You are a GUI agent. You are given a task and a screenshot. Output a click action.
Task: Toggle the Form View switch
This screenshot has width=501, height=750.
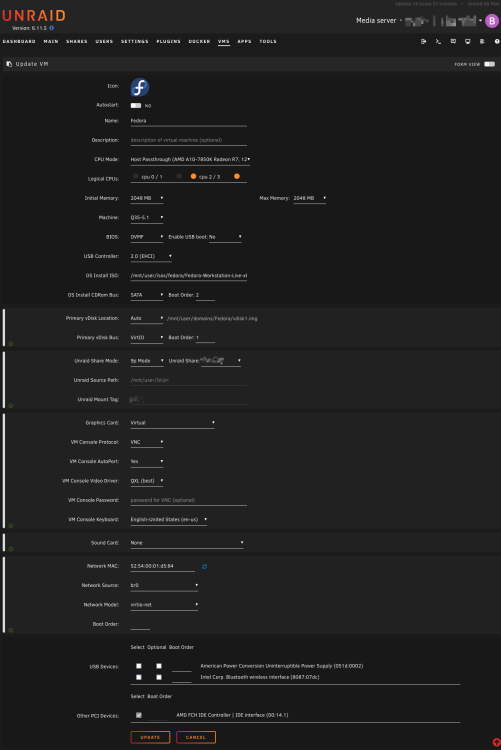pos(489,64)
